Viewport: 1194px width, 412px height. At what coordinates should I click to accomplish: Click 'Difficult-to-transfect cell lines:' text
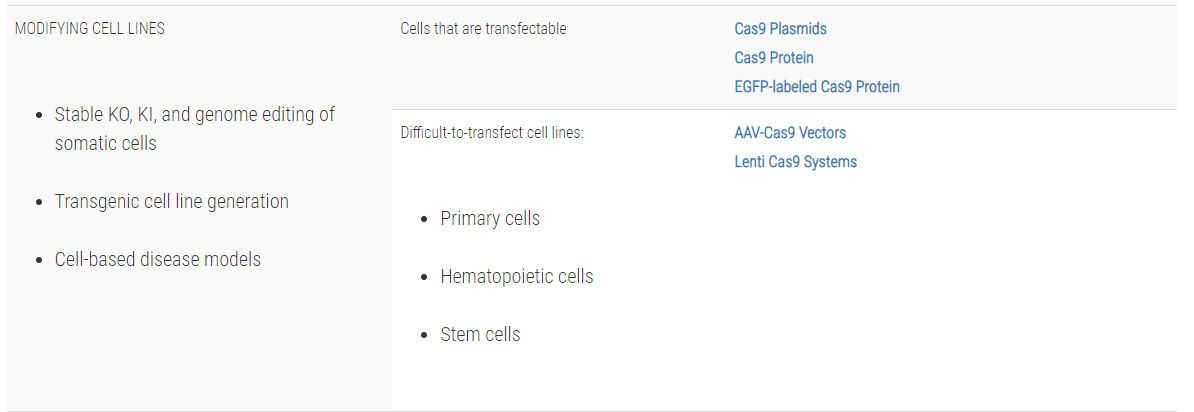tap(491, 133)
